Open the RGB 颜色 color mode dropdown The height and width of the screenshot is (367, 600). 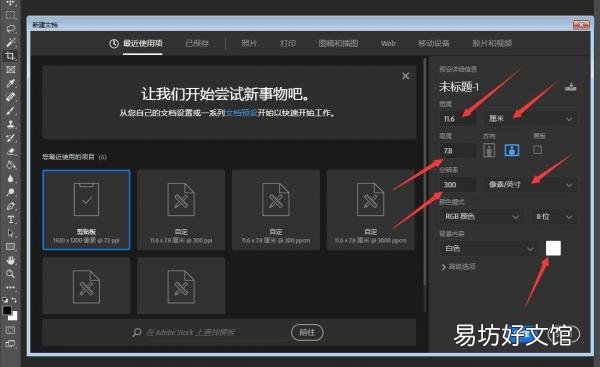click(481, 217)
